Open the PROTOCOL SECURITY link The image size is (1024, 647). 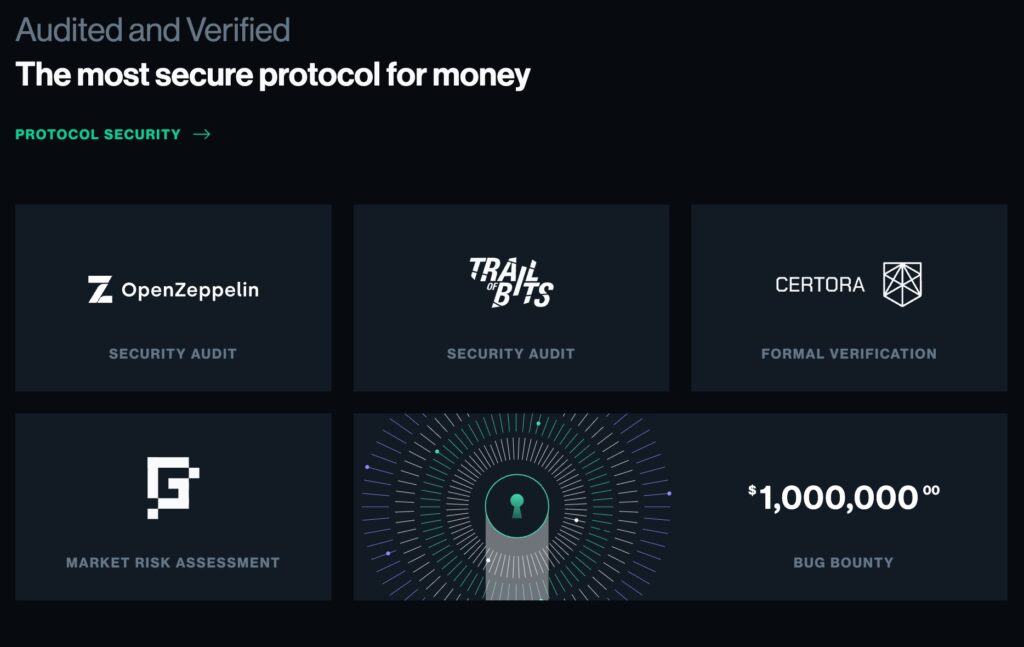tap(98, 134)
